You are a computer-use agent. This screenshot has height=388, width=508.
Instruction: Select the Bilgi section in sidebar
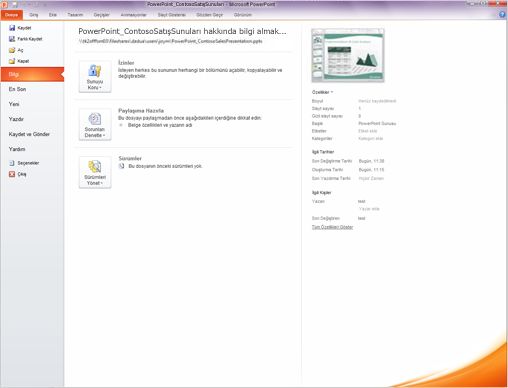click(32, 74)
